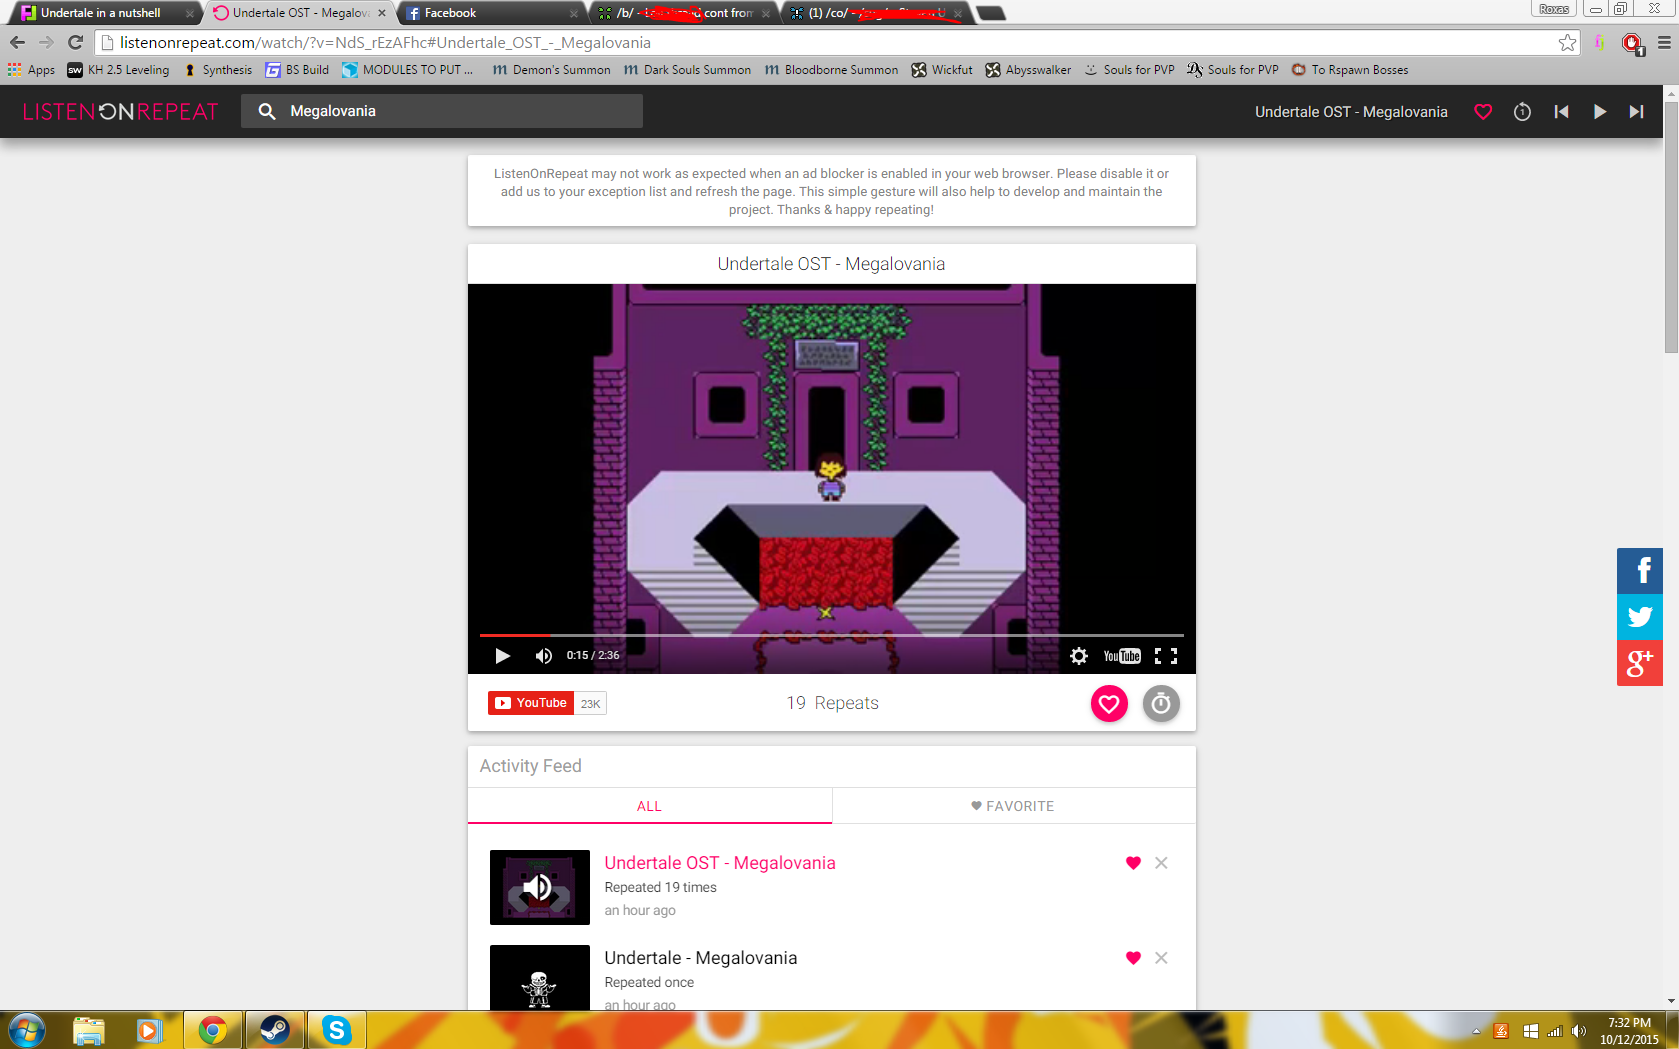The image size is (1679, 1049).
Task: Open video settings gear icon
Action: pyautogui.click(x=1078, y=656)
